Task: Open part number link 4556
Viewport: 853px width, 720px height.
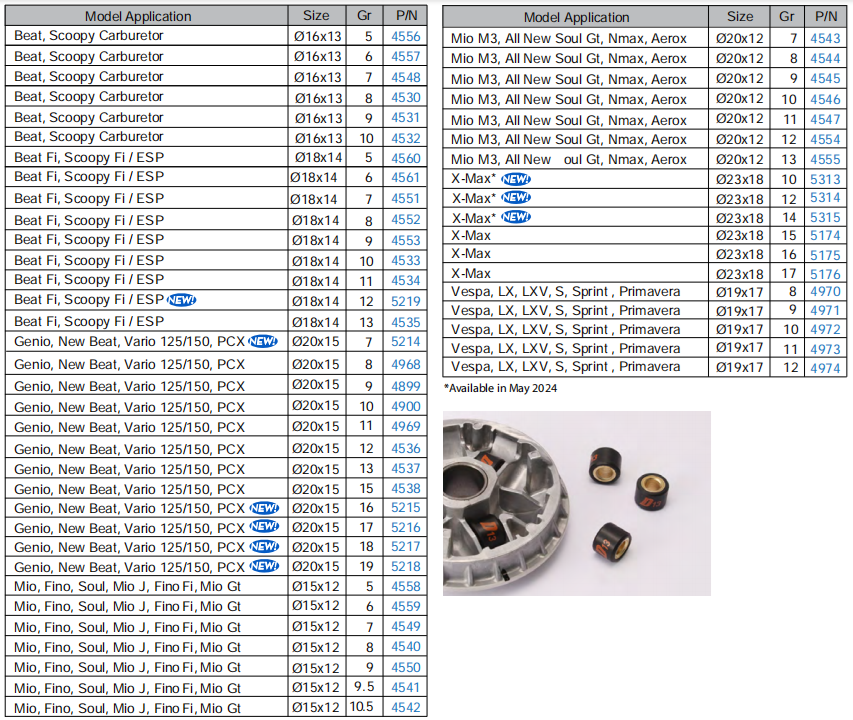Action: coord(406,36)
